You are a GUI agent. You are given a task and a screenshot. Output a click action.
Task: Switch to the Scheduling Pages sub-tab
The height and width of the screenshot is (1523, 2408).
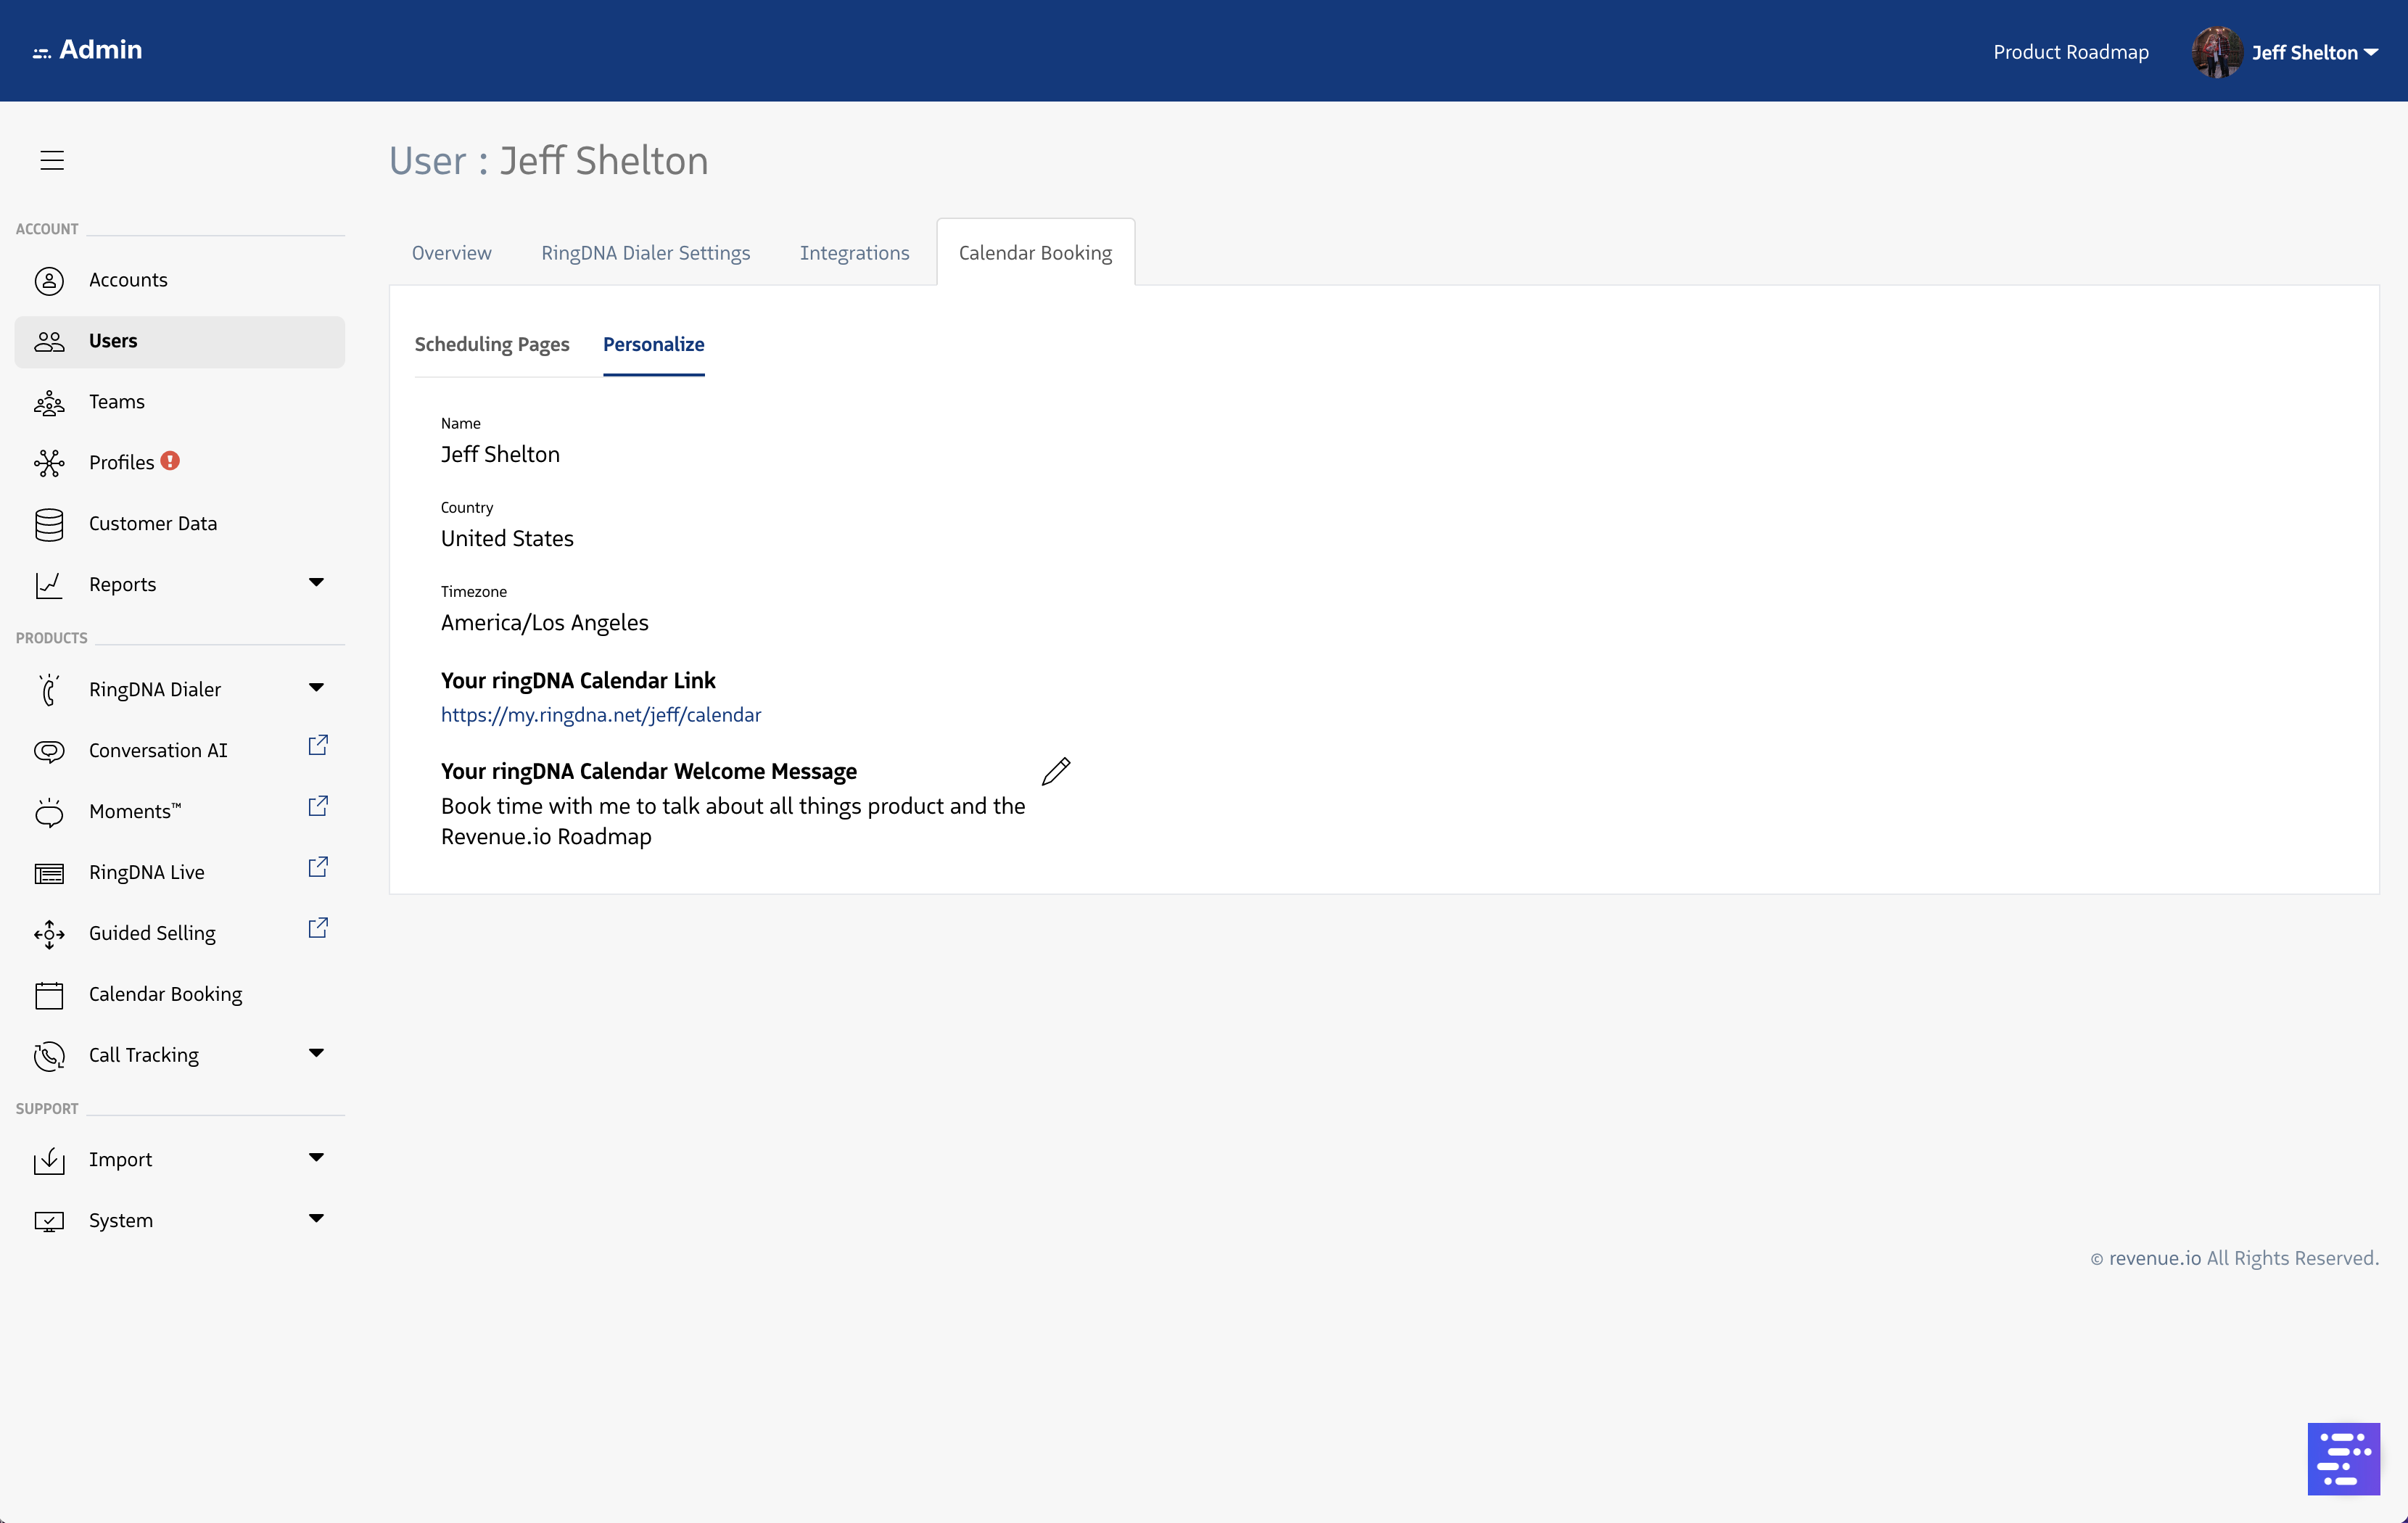tap(492, 344)
